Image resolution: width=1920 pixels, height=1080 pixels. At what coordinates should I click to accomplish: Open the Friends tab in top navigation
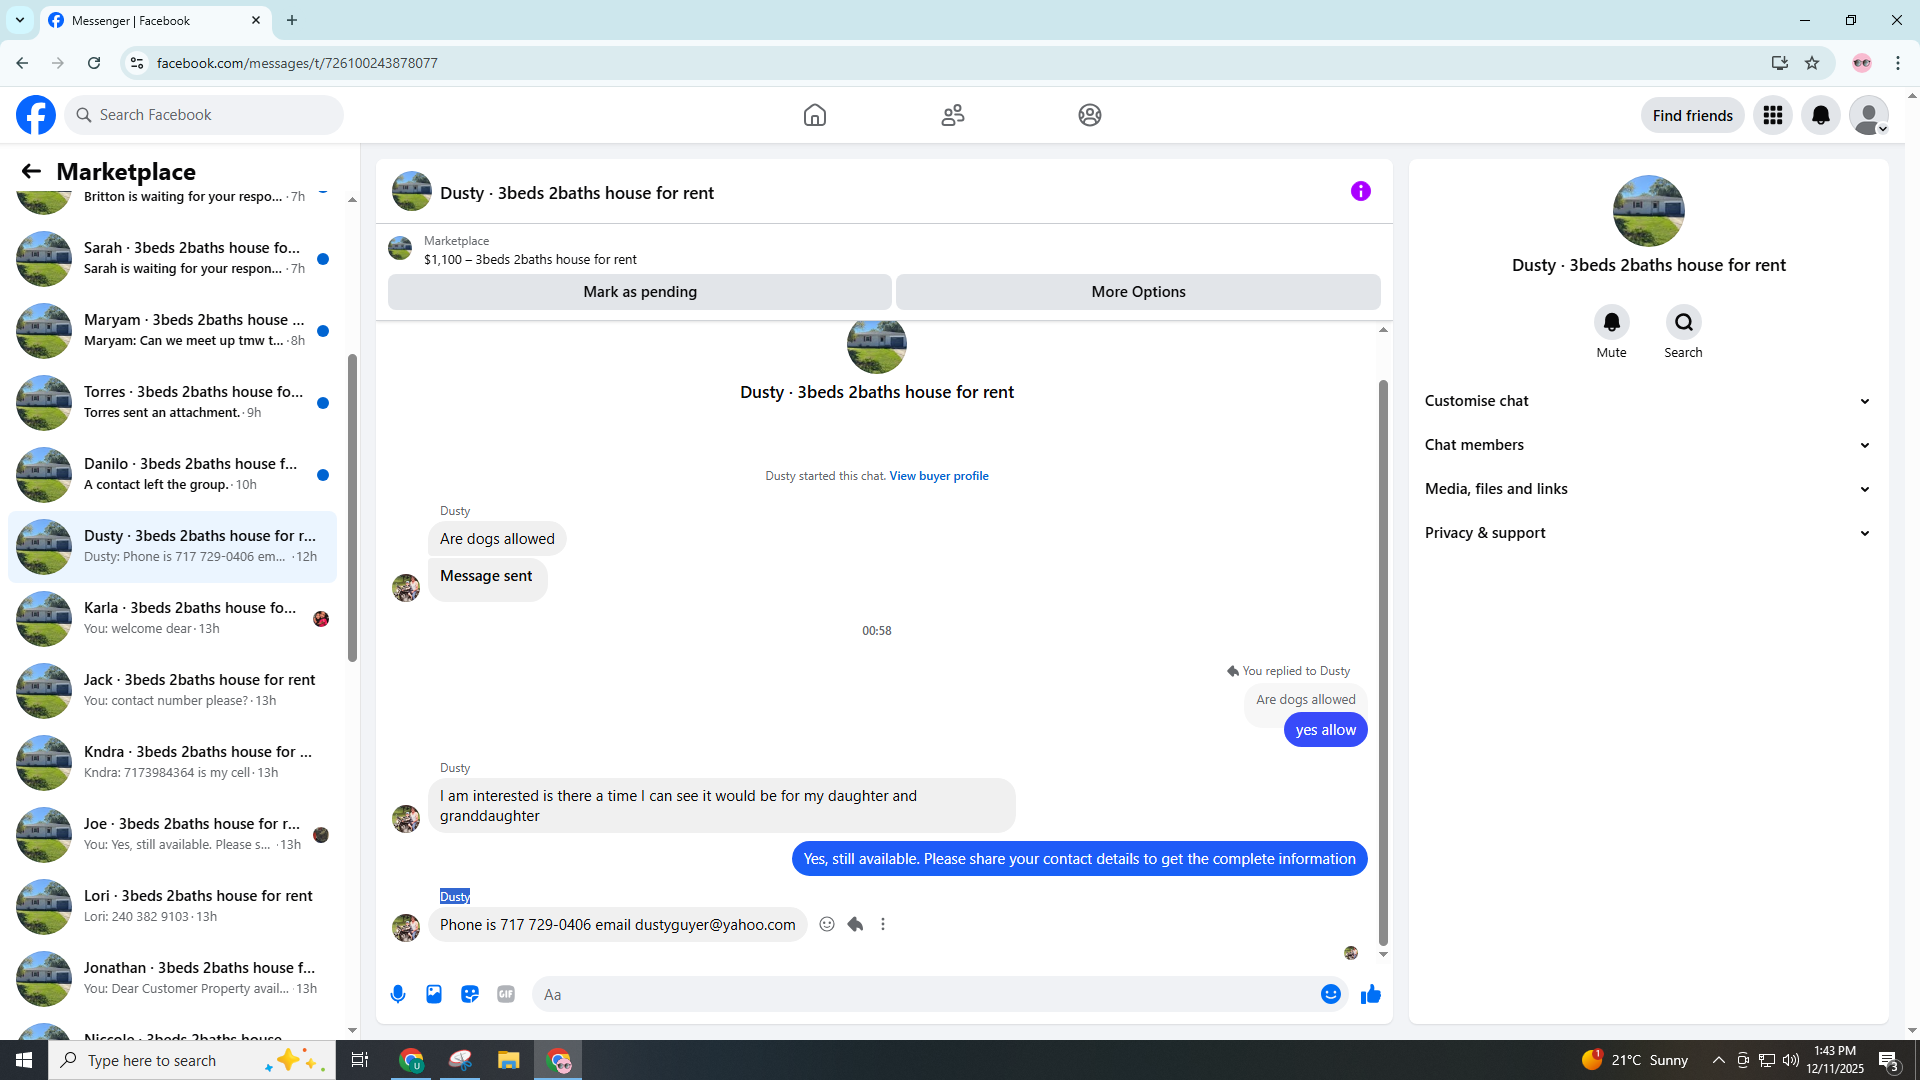coord(952,115)
